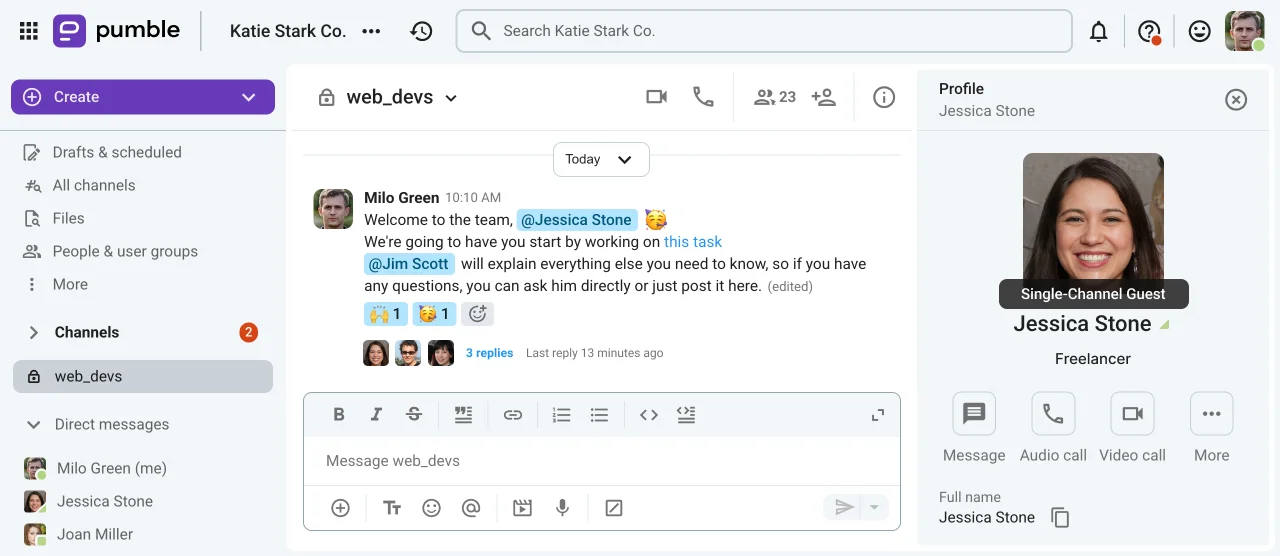Click the Message web_devs input field
Image resolution: width=1280 pixels, height=556 pixels.
pyautogui.click(x=602, y=461)
